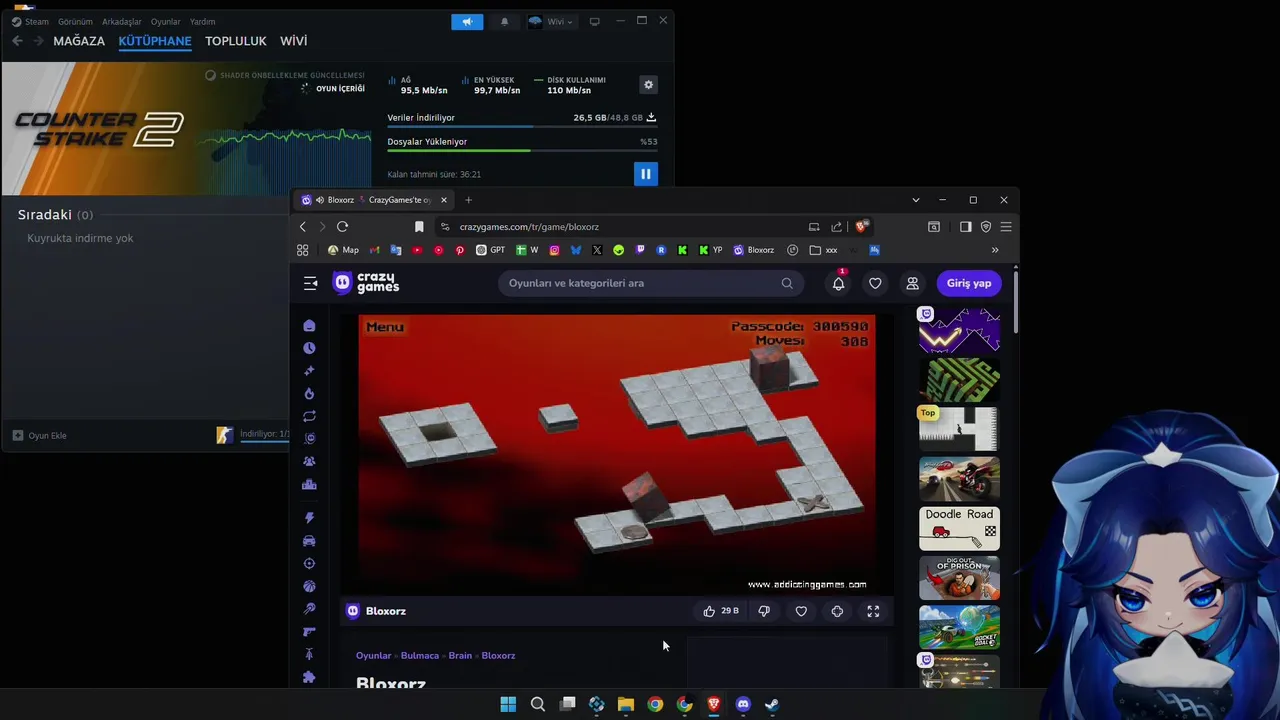
Task: Open the Map bookmark
Action: tap(343, 250)
